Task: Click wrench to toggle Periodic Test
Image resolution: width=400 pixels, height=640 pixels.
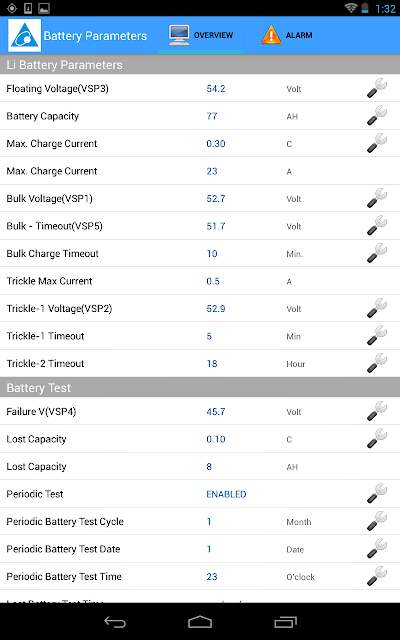Action: point(377,493)
